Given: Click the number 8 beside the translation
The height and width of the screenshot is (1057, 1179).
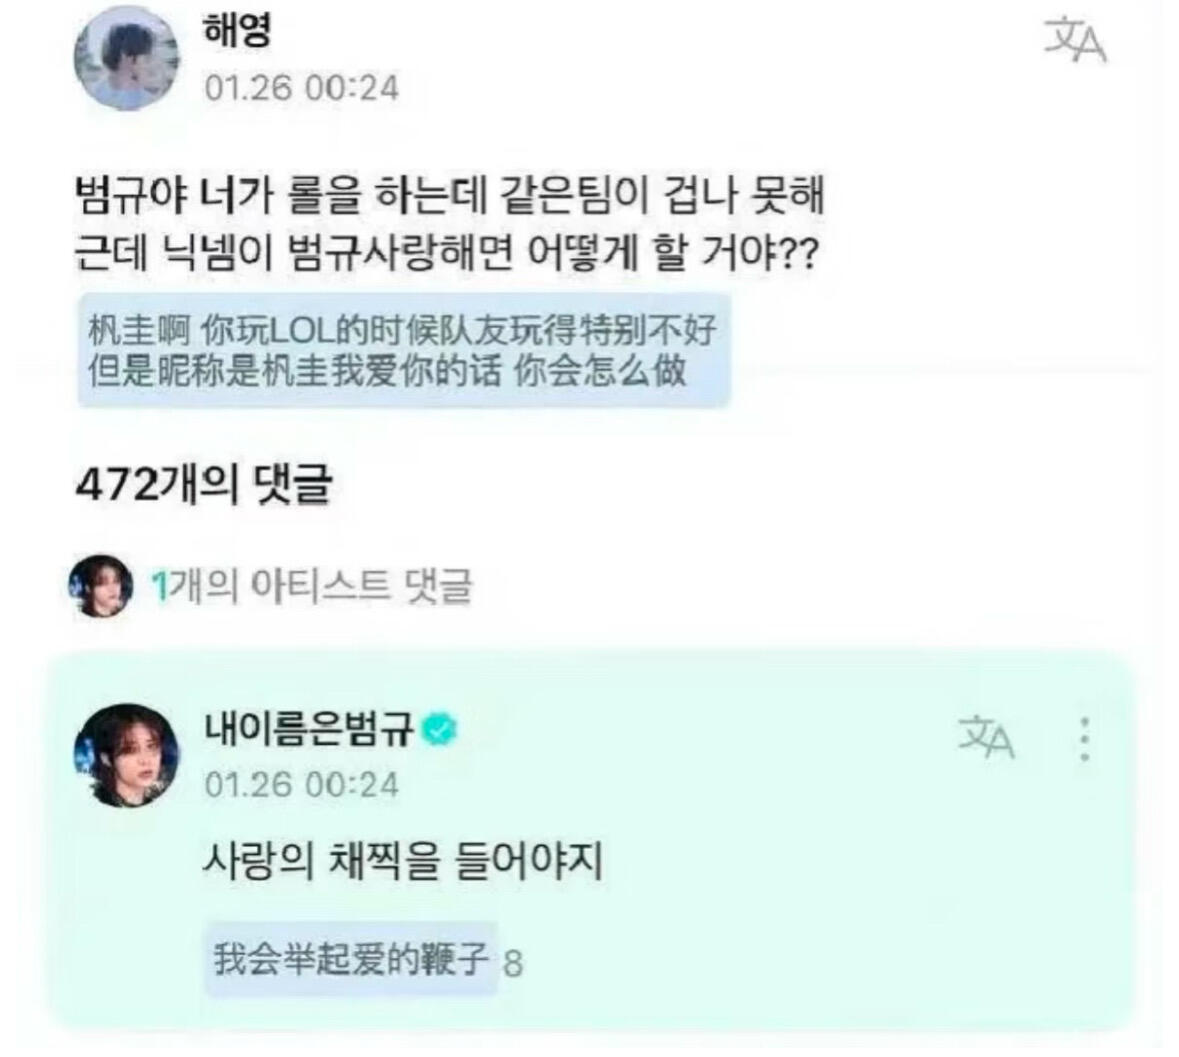Looking at the screenshot, I should click(513, 963).
